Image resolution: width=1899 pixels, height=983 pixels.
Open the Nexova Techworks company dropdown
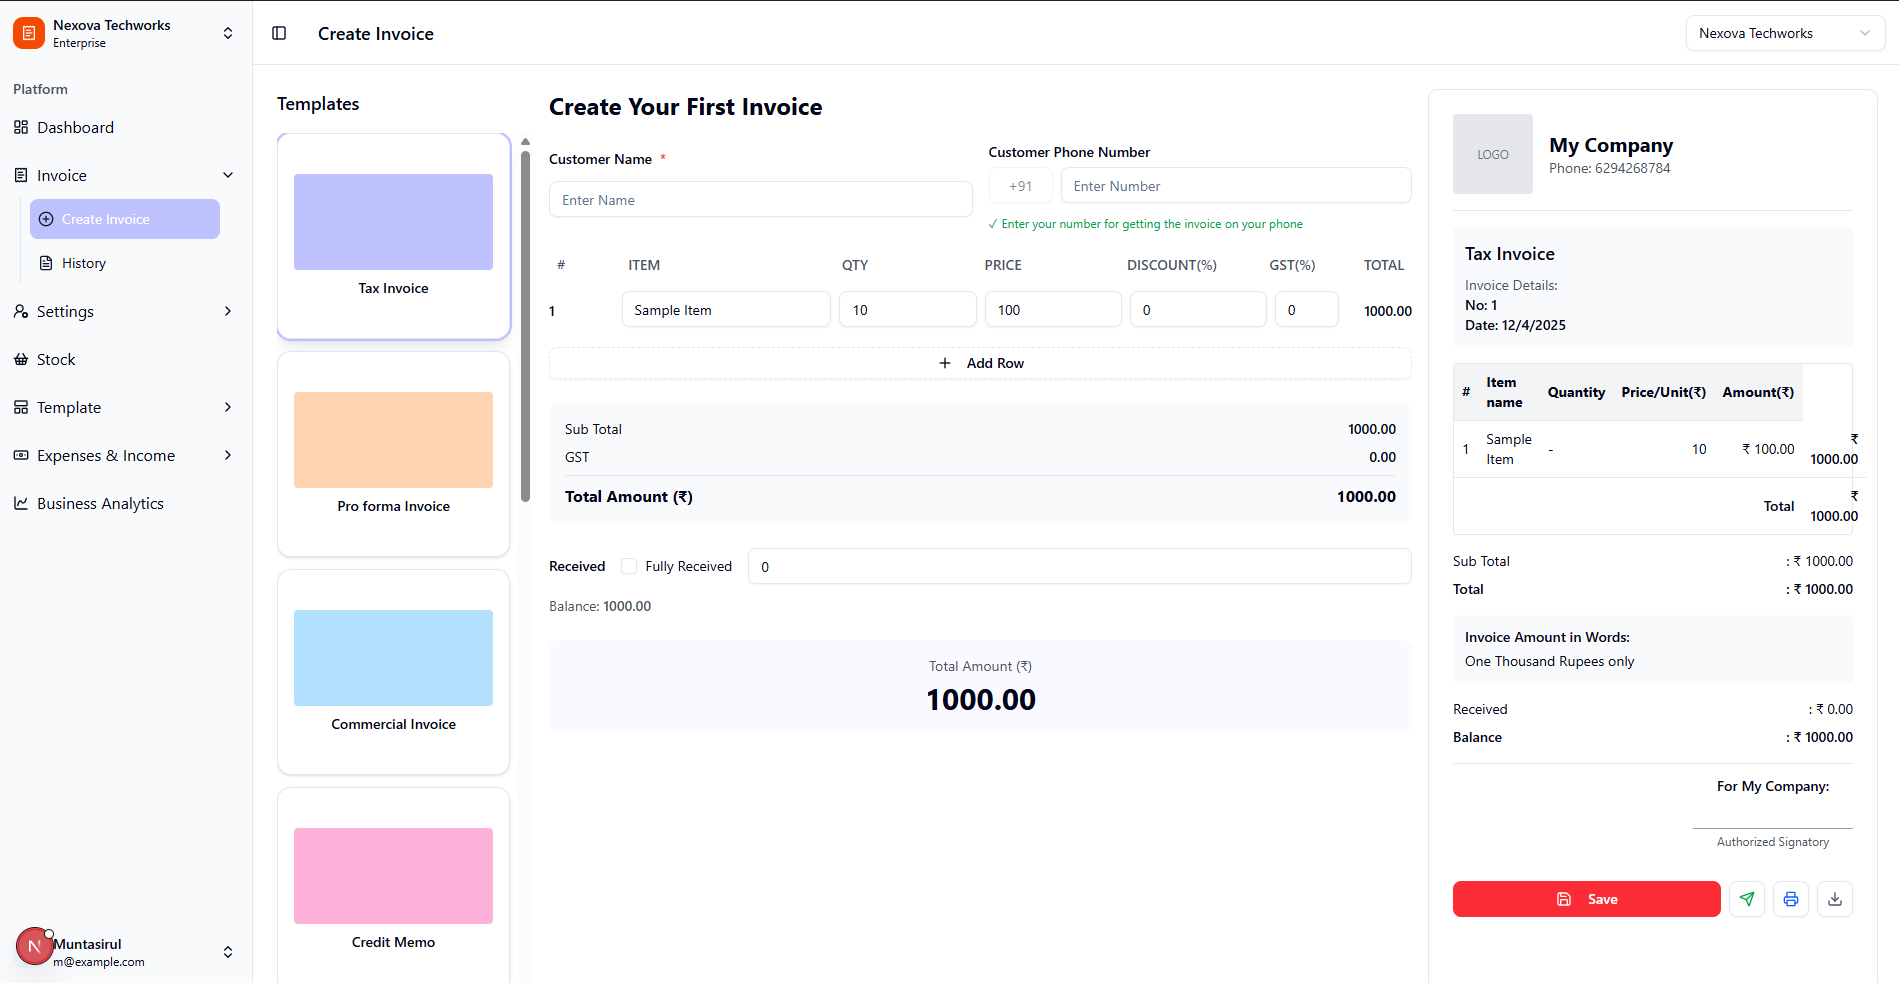coord(1784,33)
